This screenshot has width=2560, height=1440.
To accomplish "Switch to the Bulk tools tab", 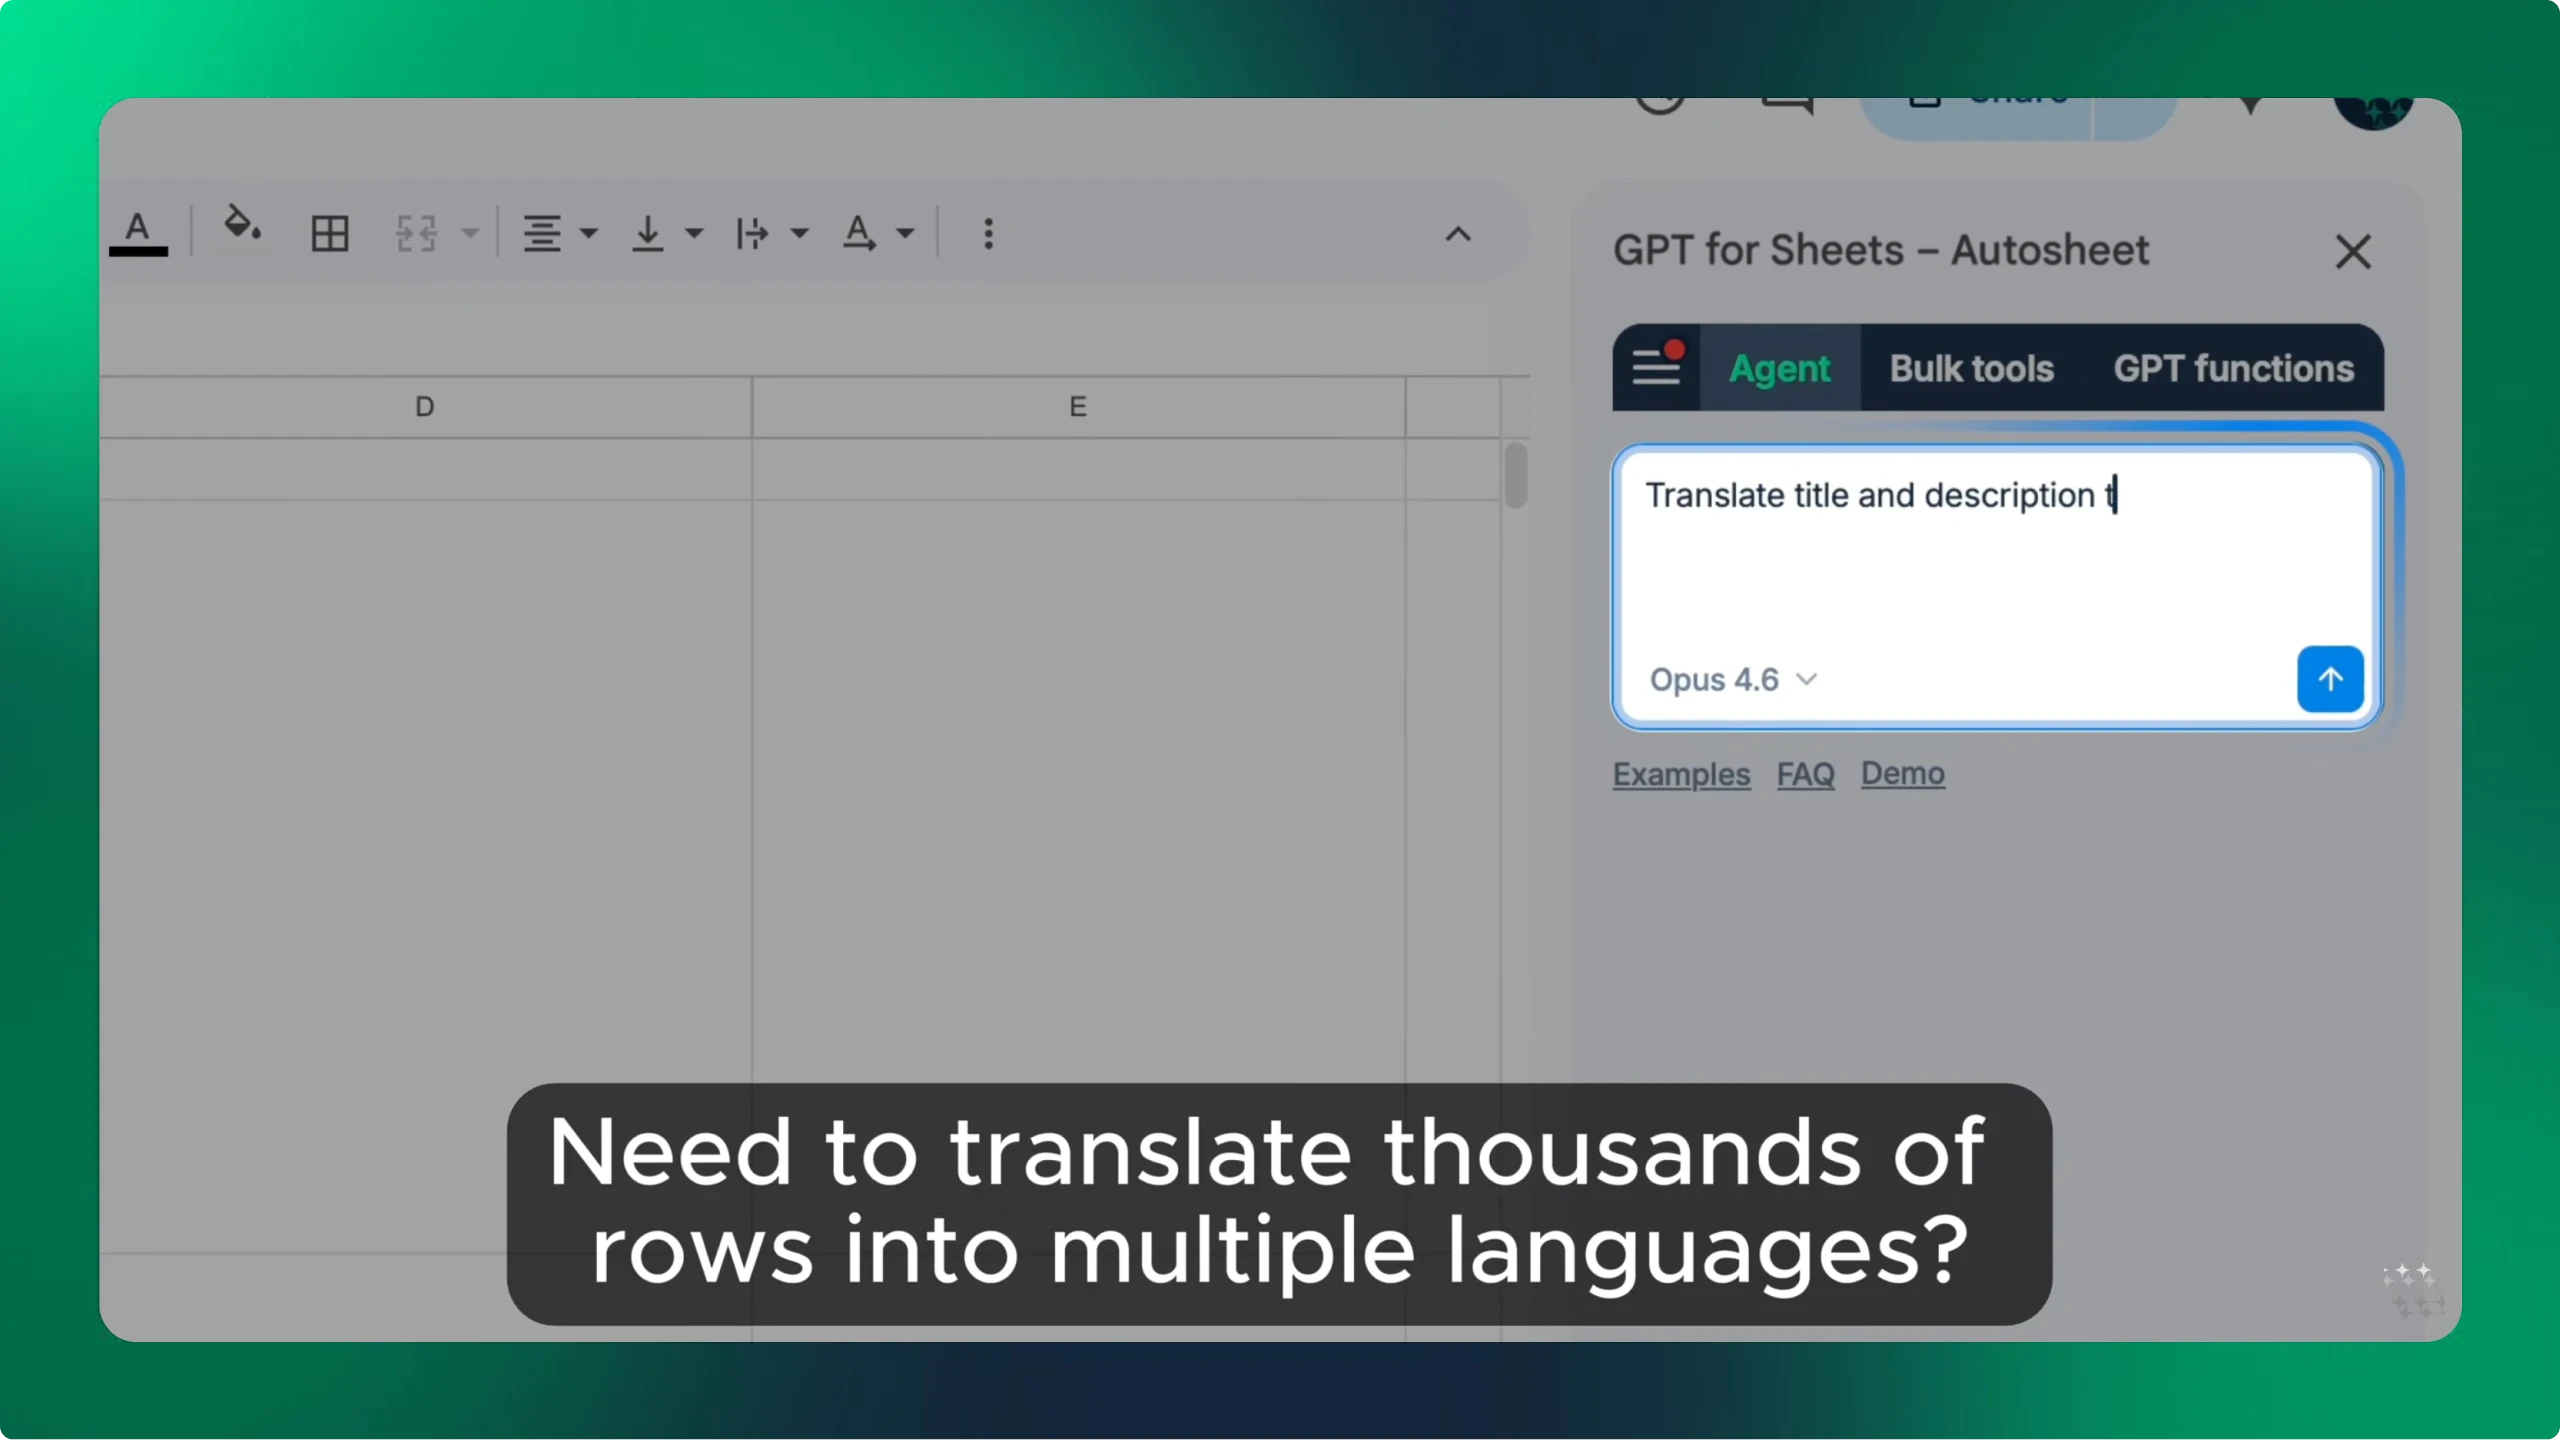I will pyautogui.click(x=1971, y=368).
